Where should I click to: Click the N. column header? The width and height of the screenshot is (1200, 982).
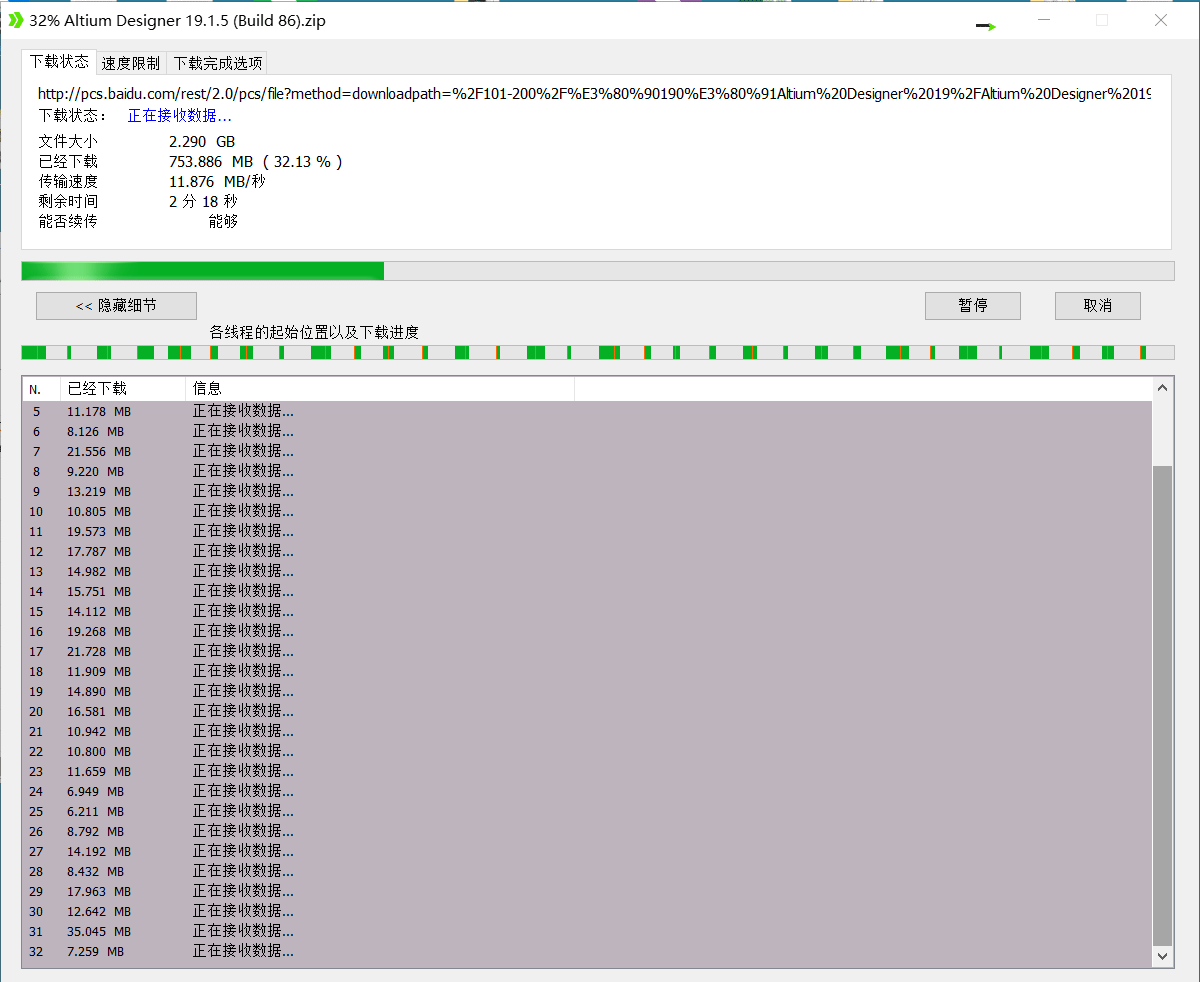pyautogui.click(x=37, y=388)
